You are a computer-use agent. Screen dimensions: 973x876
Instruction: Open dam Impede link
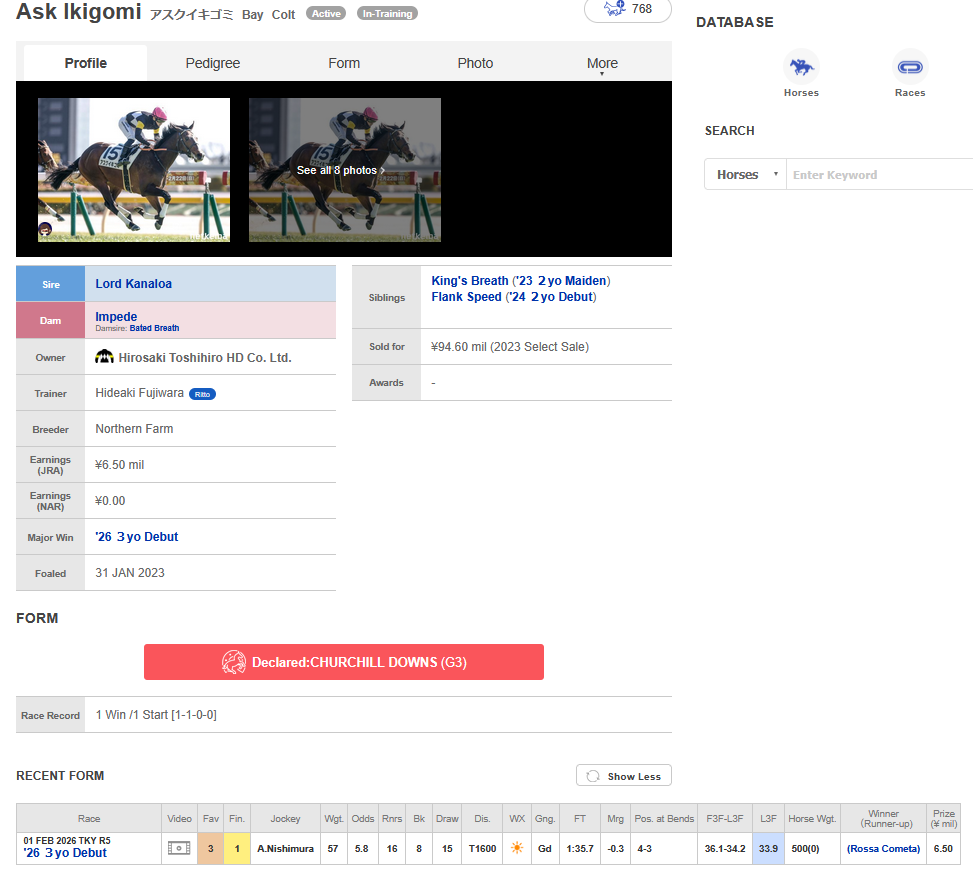click(116, 316)
